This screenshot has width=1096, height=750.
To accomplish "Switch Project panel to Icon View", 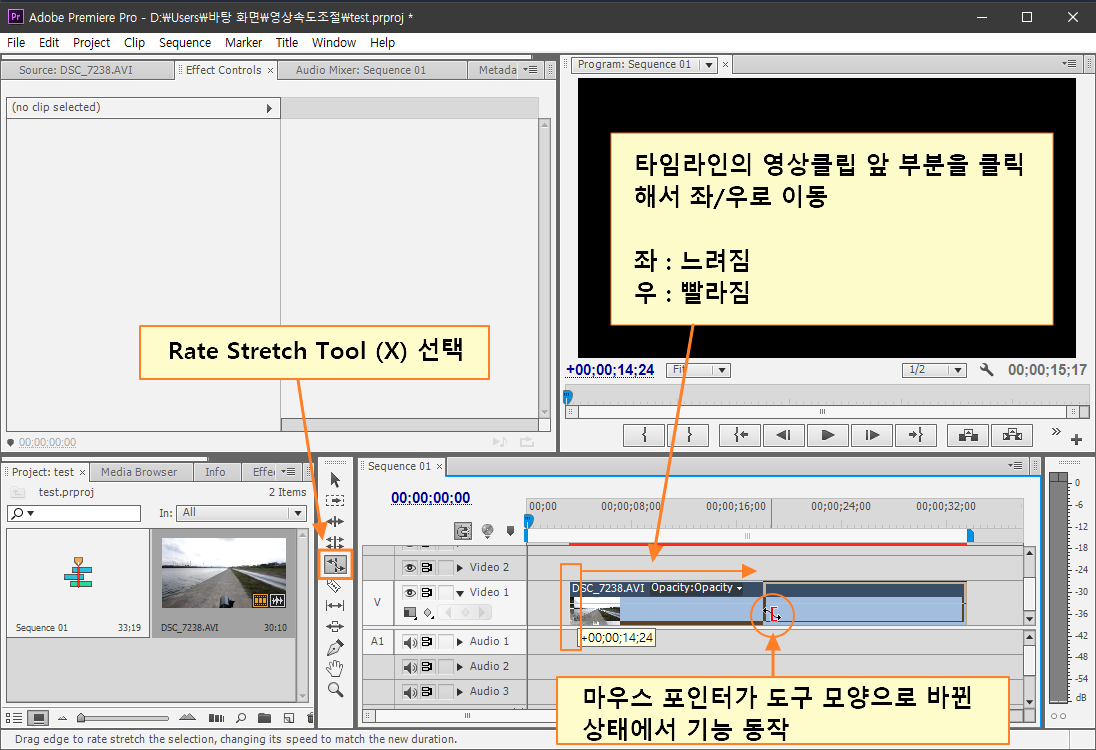I will pos(38,718).
